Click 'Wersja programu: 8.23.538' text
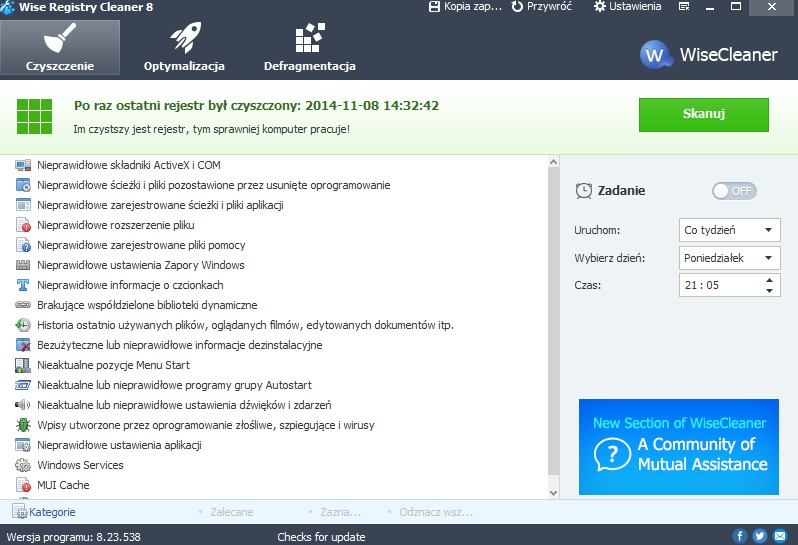 73,537
